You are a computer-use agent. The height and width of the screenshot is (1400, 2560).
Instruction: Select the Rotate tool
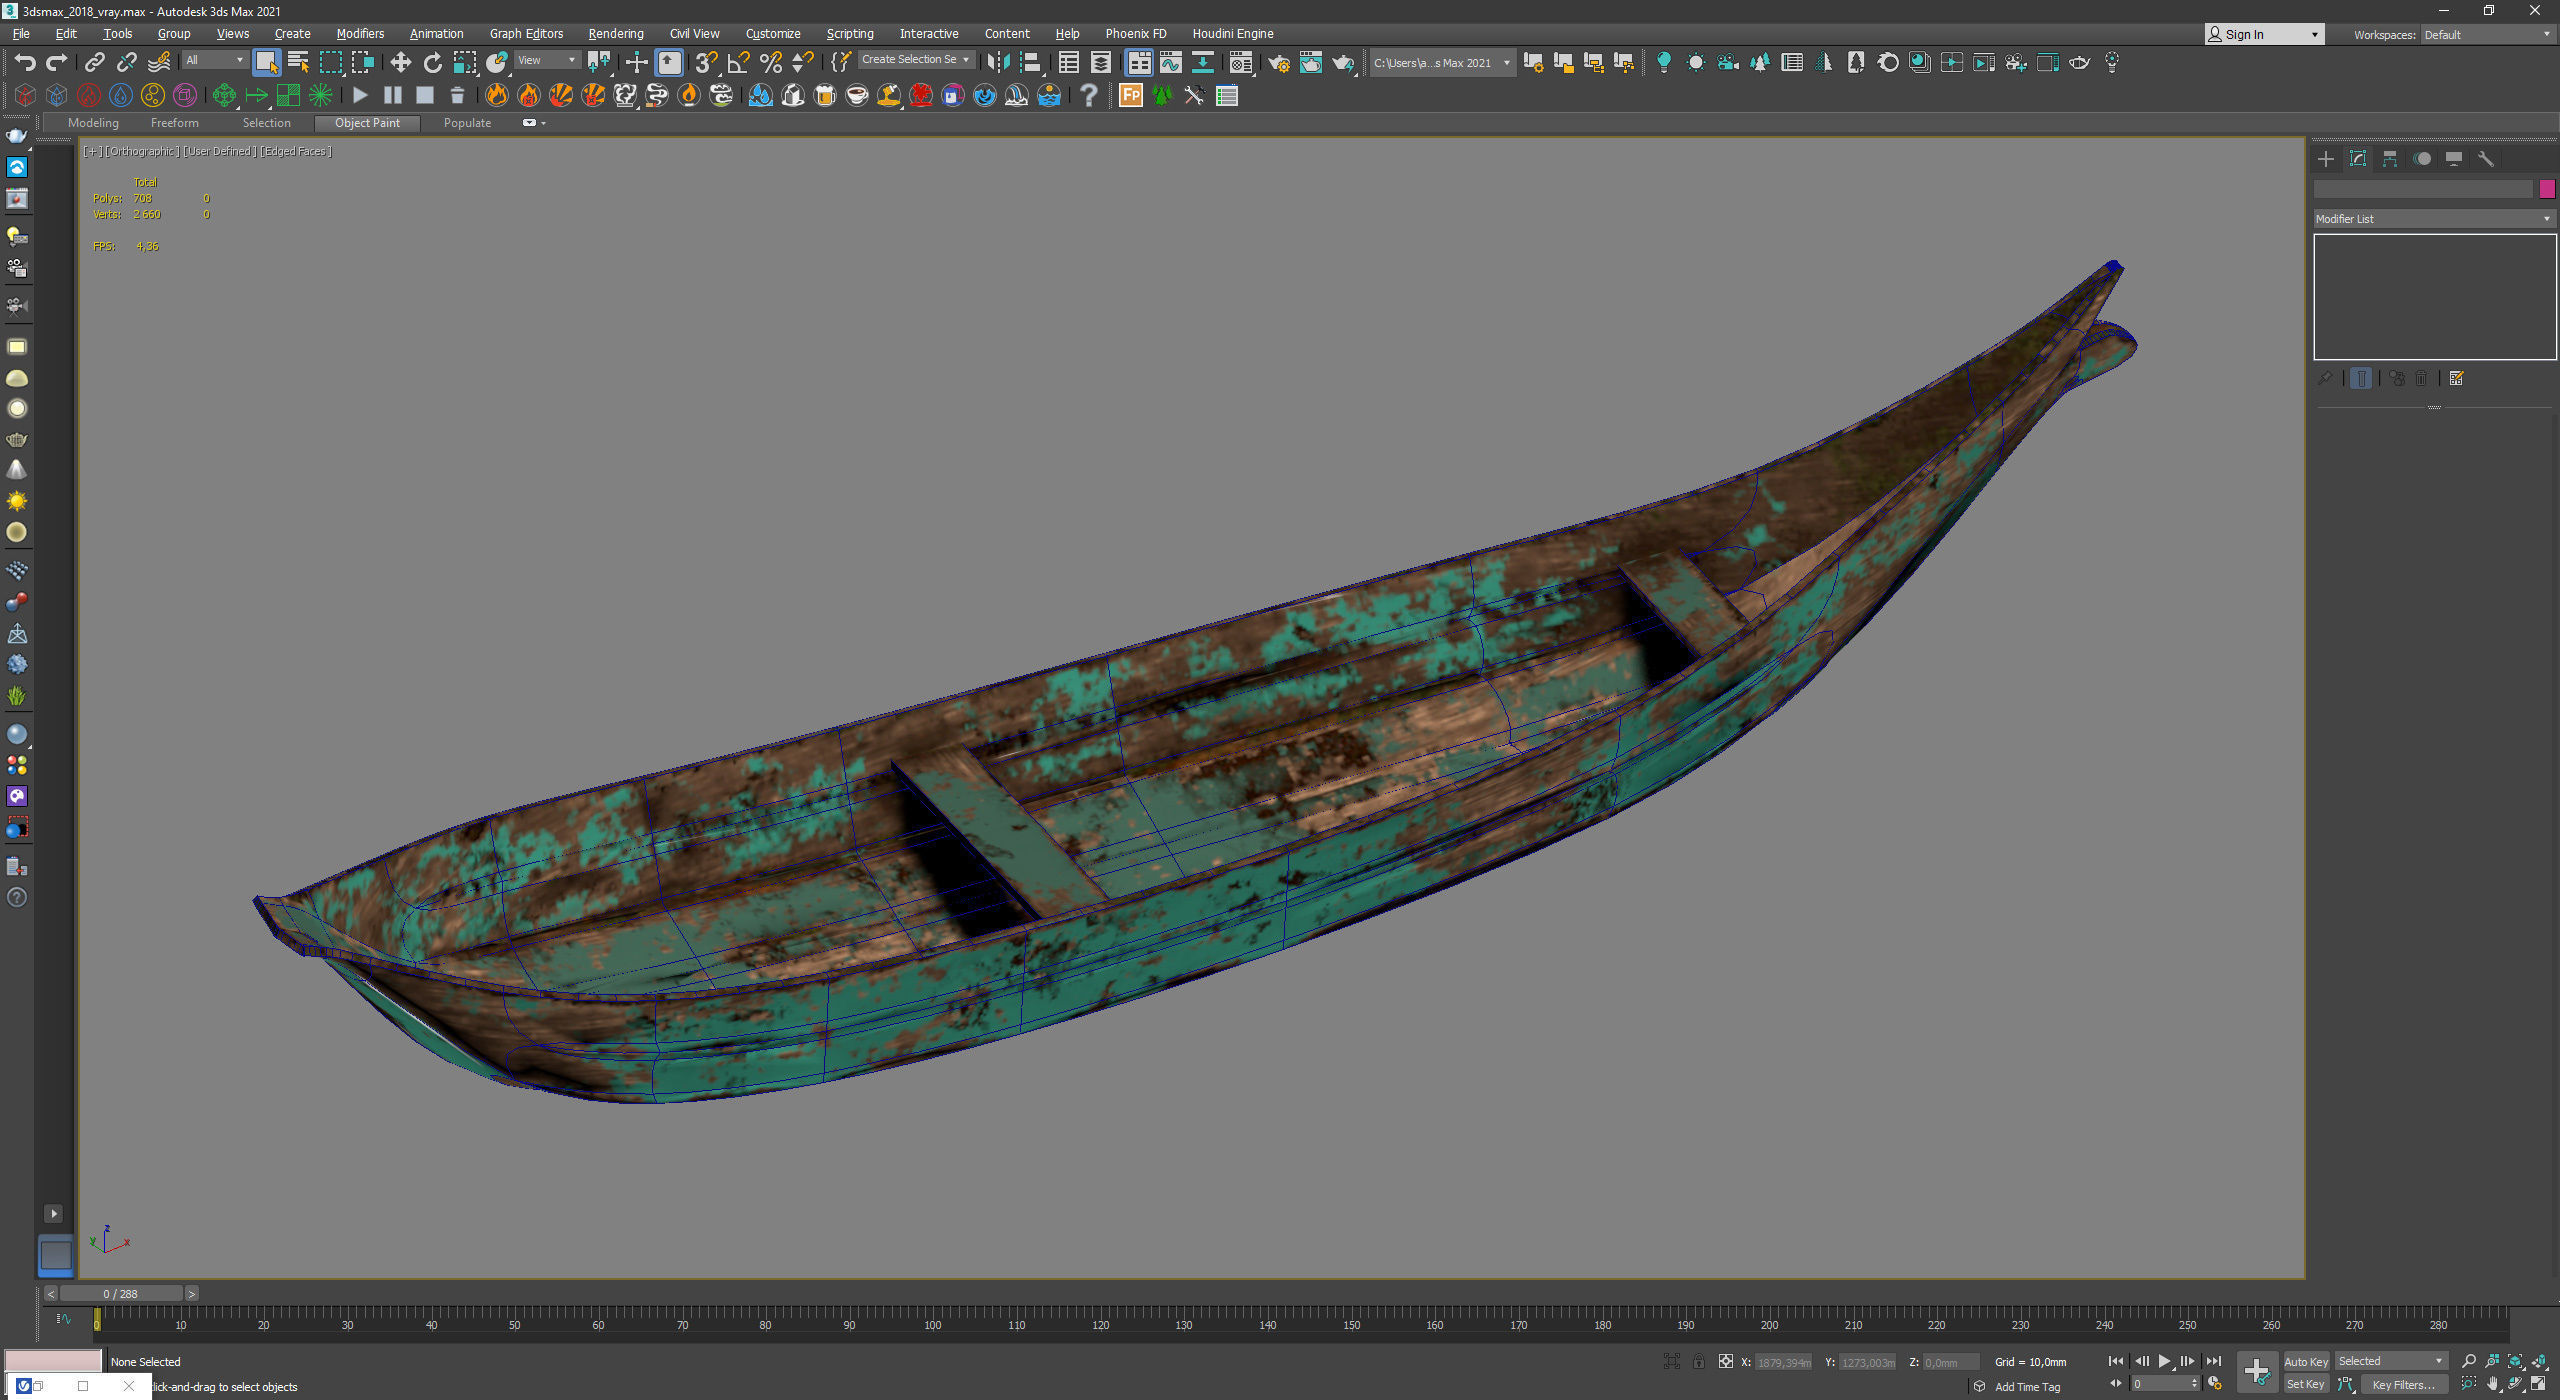[x=432, y=63]
